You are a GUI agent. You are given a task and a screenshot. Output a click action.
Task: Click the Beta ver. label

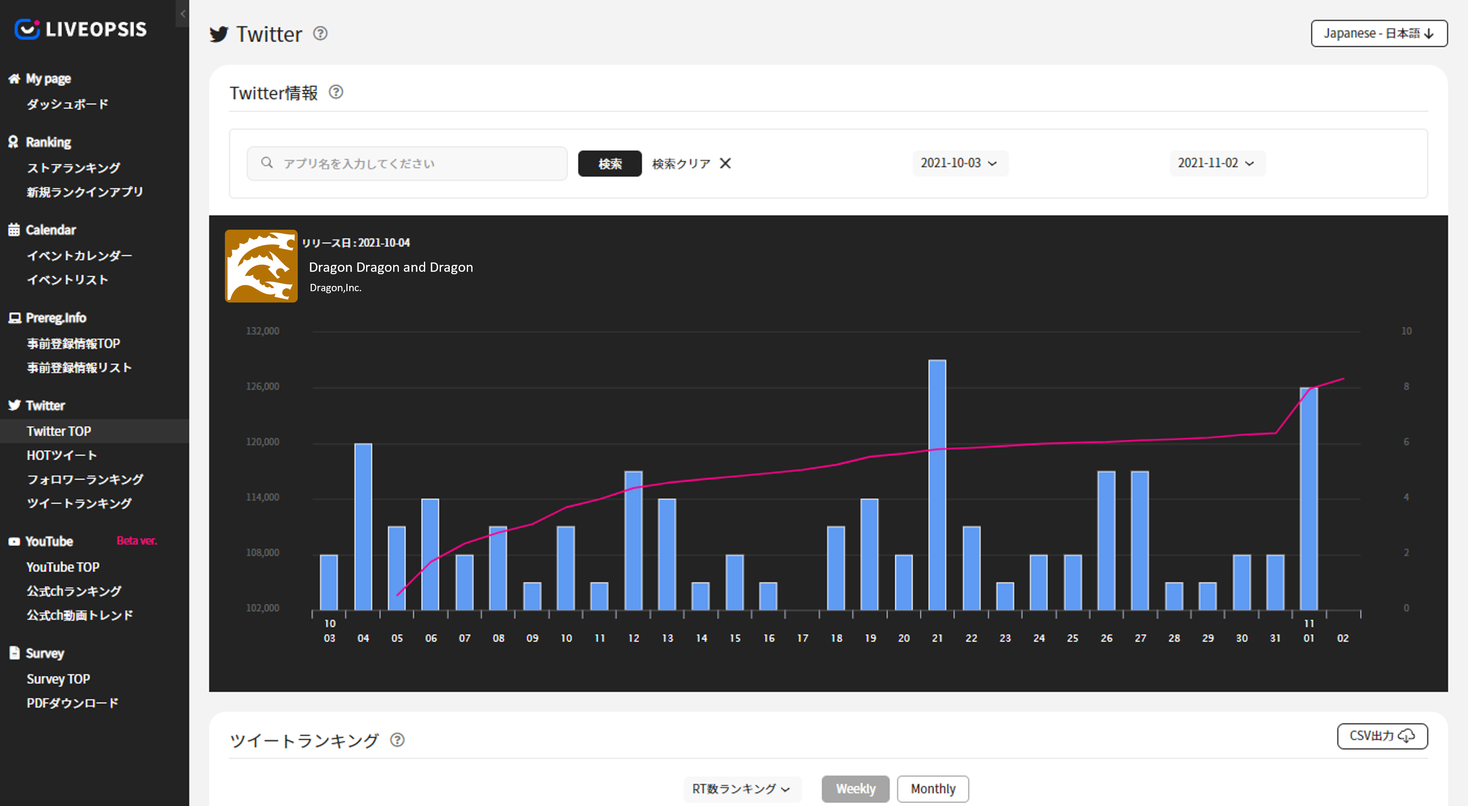coord(137,541)
